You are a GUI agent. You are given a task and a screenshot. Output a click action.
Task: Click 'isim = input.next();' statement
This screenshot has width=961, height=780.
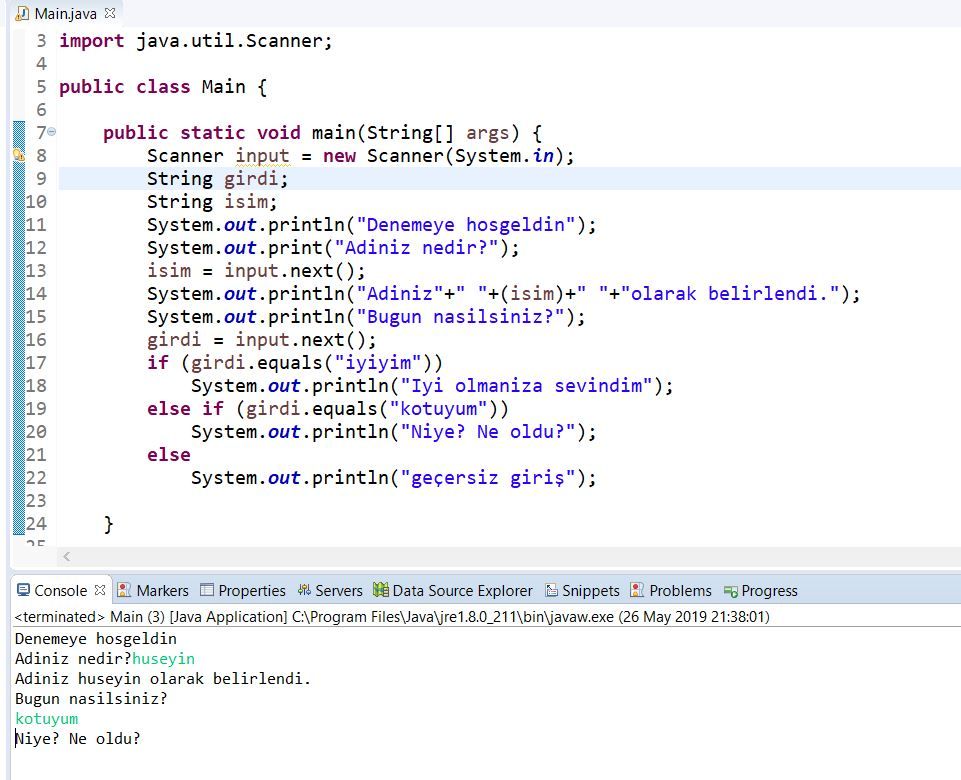pos(256,271)
